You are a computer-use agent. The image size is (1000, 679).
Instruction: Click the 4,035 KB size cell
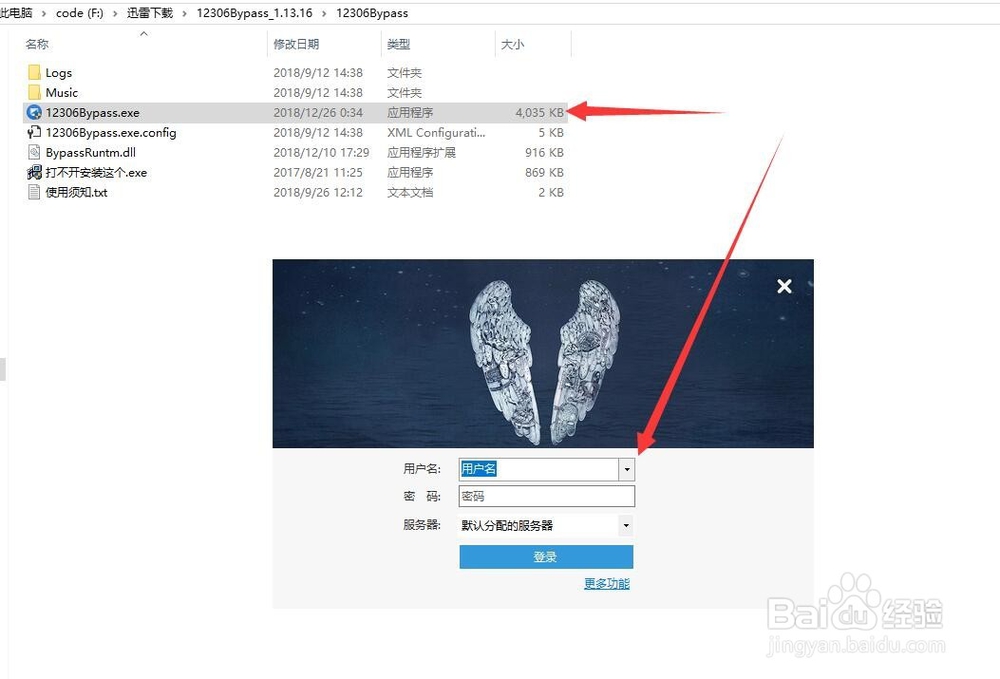(540, 113)
